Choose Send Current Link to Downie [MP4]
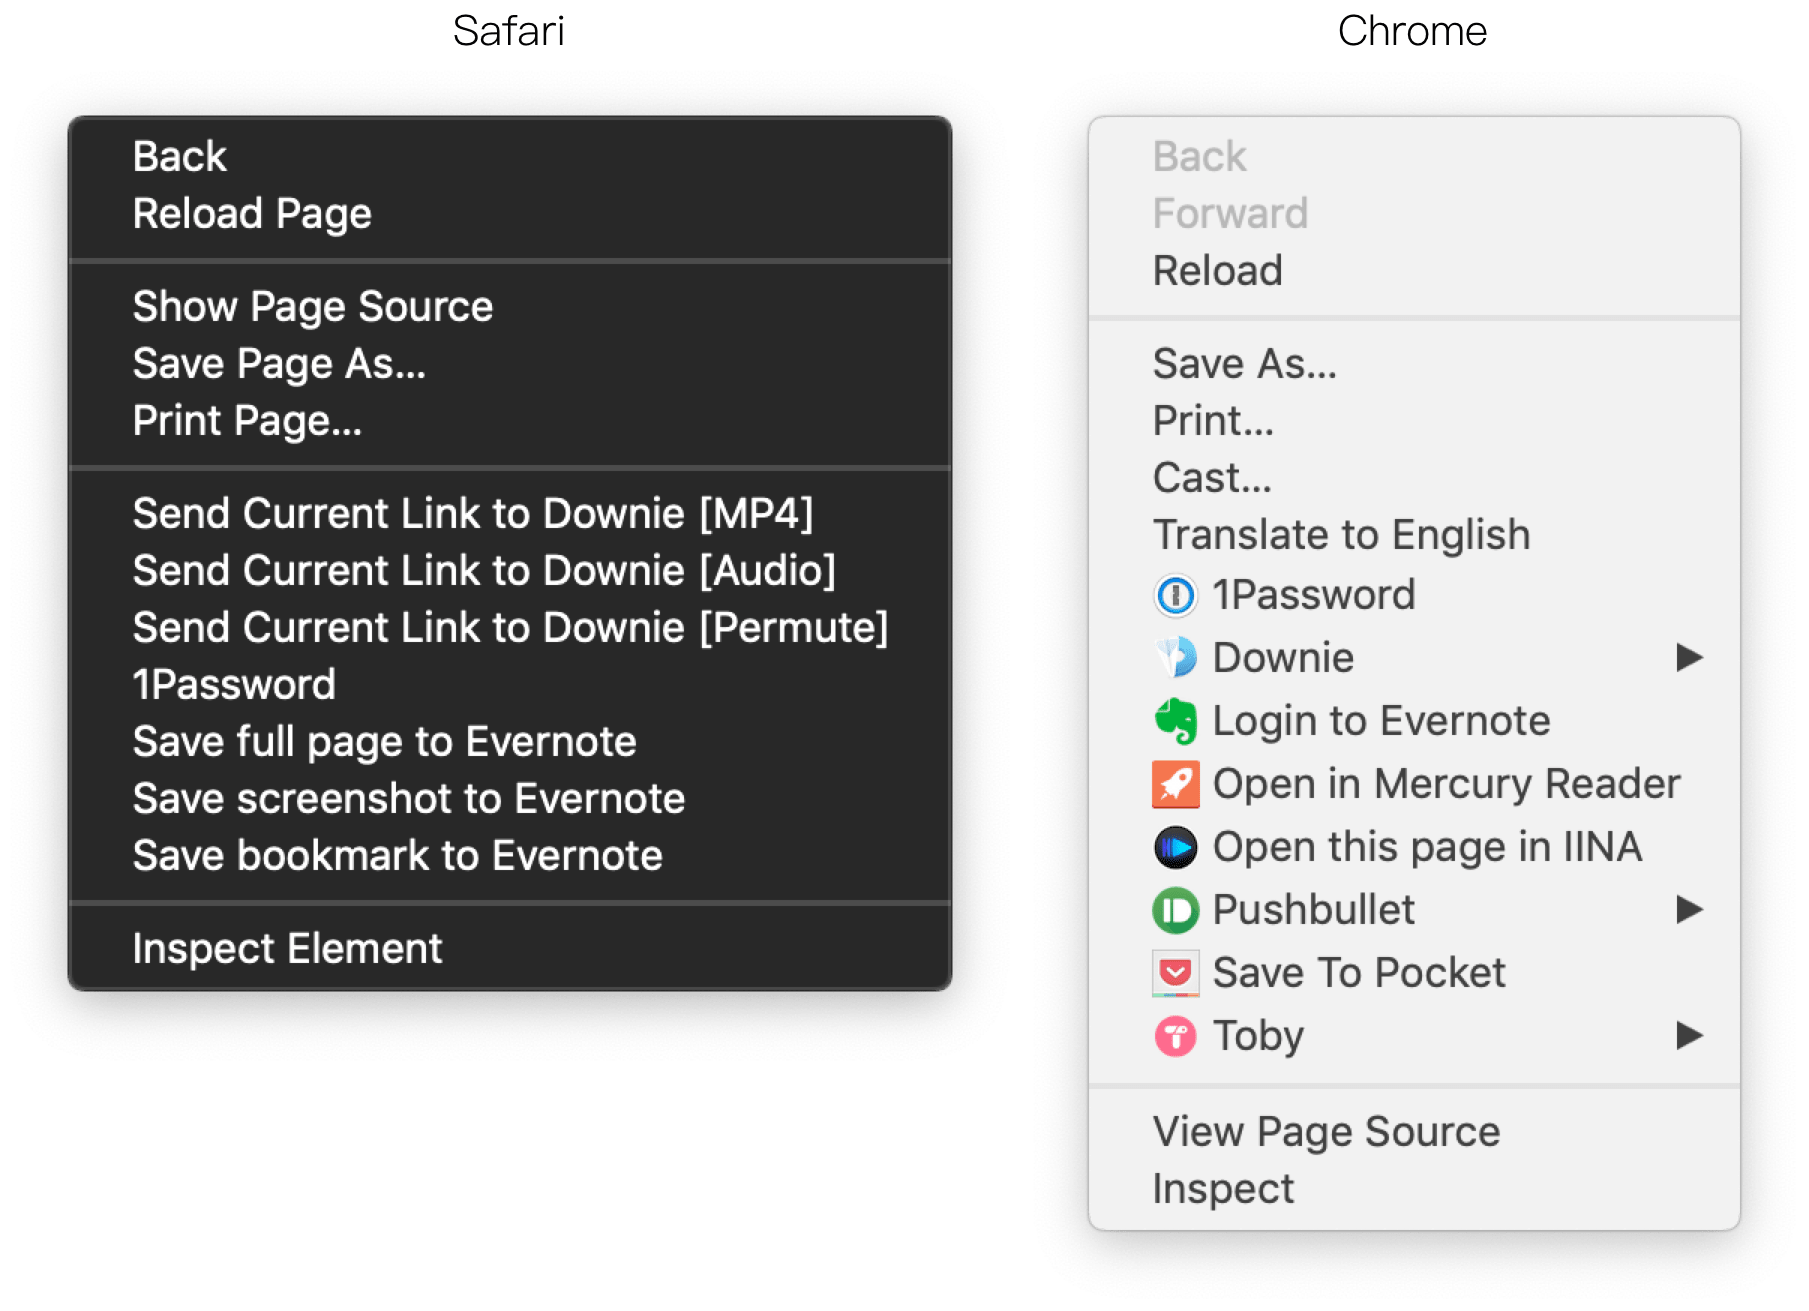This screenshot has height=1311, width=1809. (473, 514)
